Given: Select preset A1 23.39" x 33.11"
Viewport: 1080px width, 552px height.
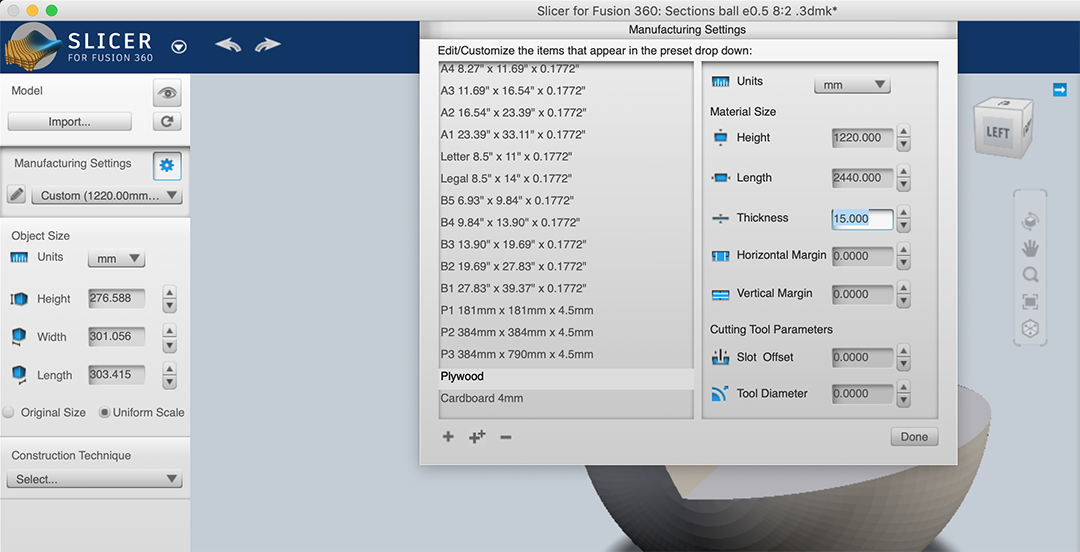Looking at the screenshot, I should point(566,134).
